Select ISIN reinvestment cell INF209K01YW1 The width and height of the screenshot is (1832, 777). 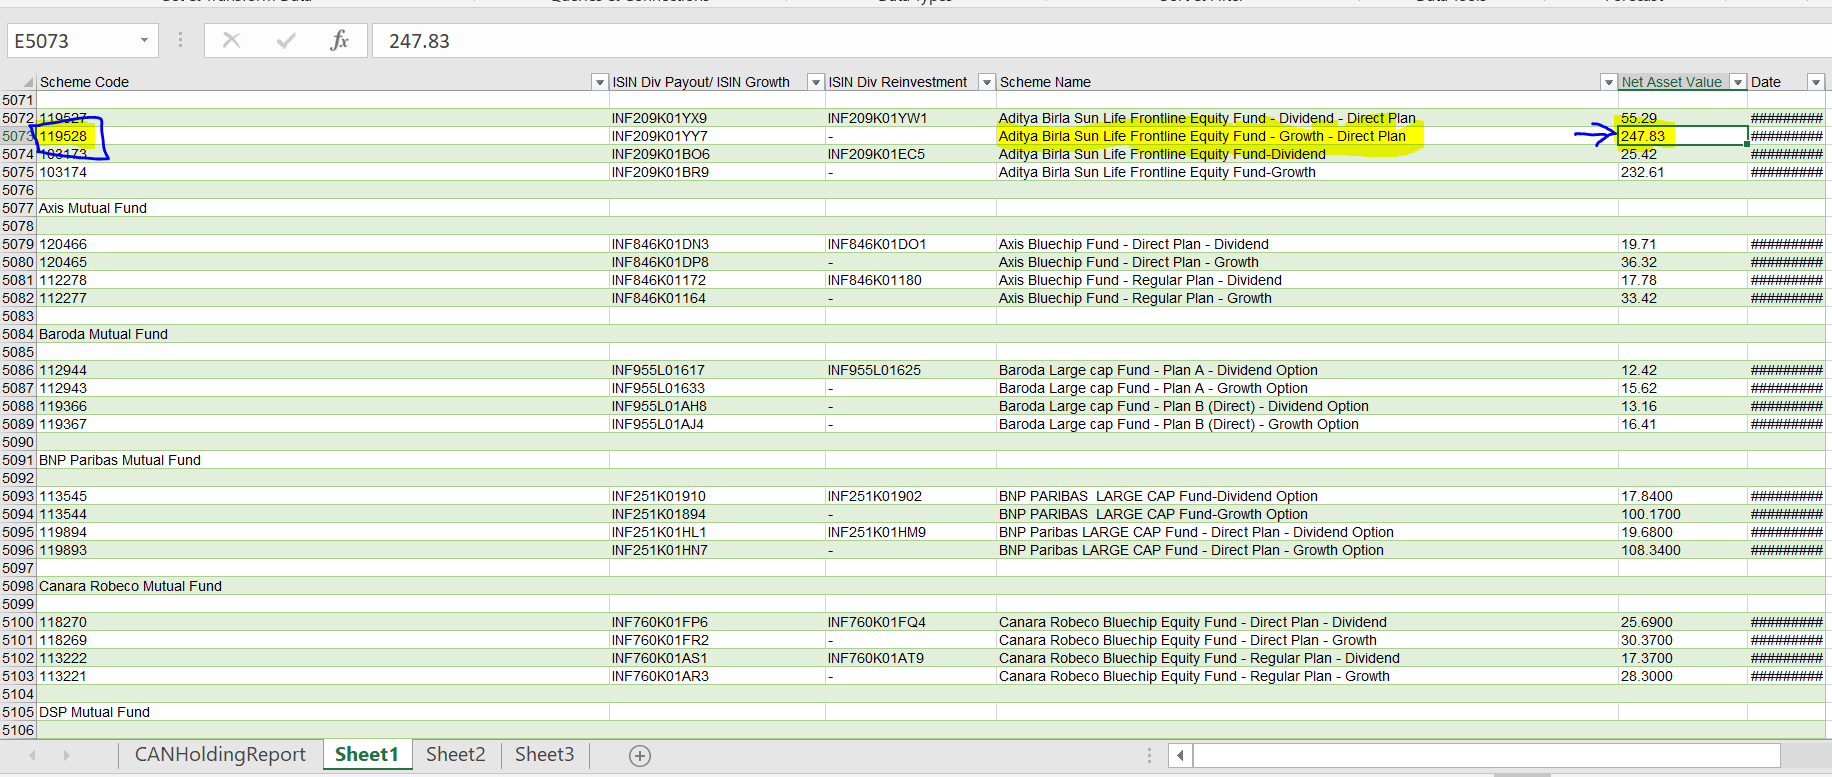coord(910,118)
